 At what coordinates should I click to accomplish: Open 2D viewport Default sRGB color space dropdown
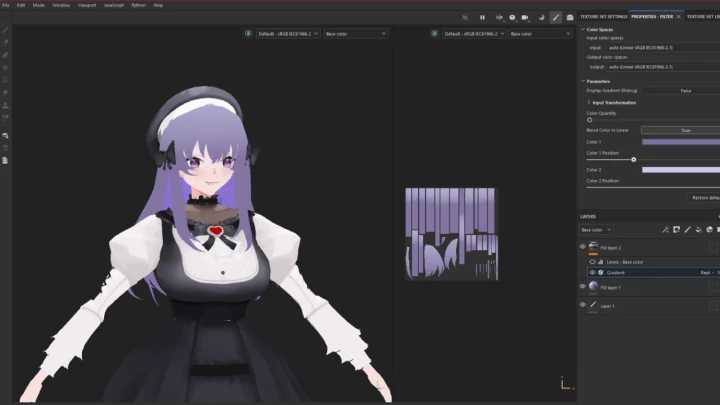pos(473,34)
